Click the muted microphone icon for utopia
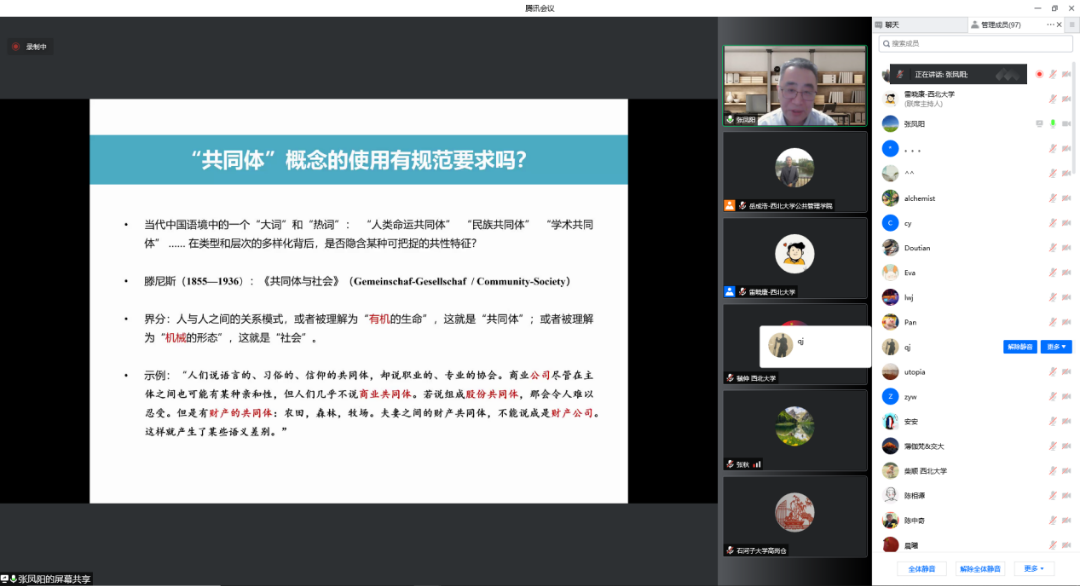Image resolution: width=1080 pixels, height=586 pixels. click(1052, 372)
